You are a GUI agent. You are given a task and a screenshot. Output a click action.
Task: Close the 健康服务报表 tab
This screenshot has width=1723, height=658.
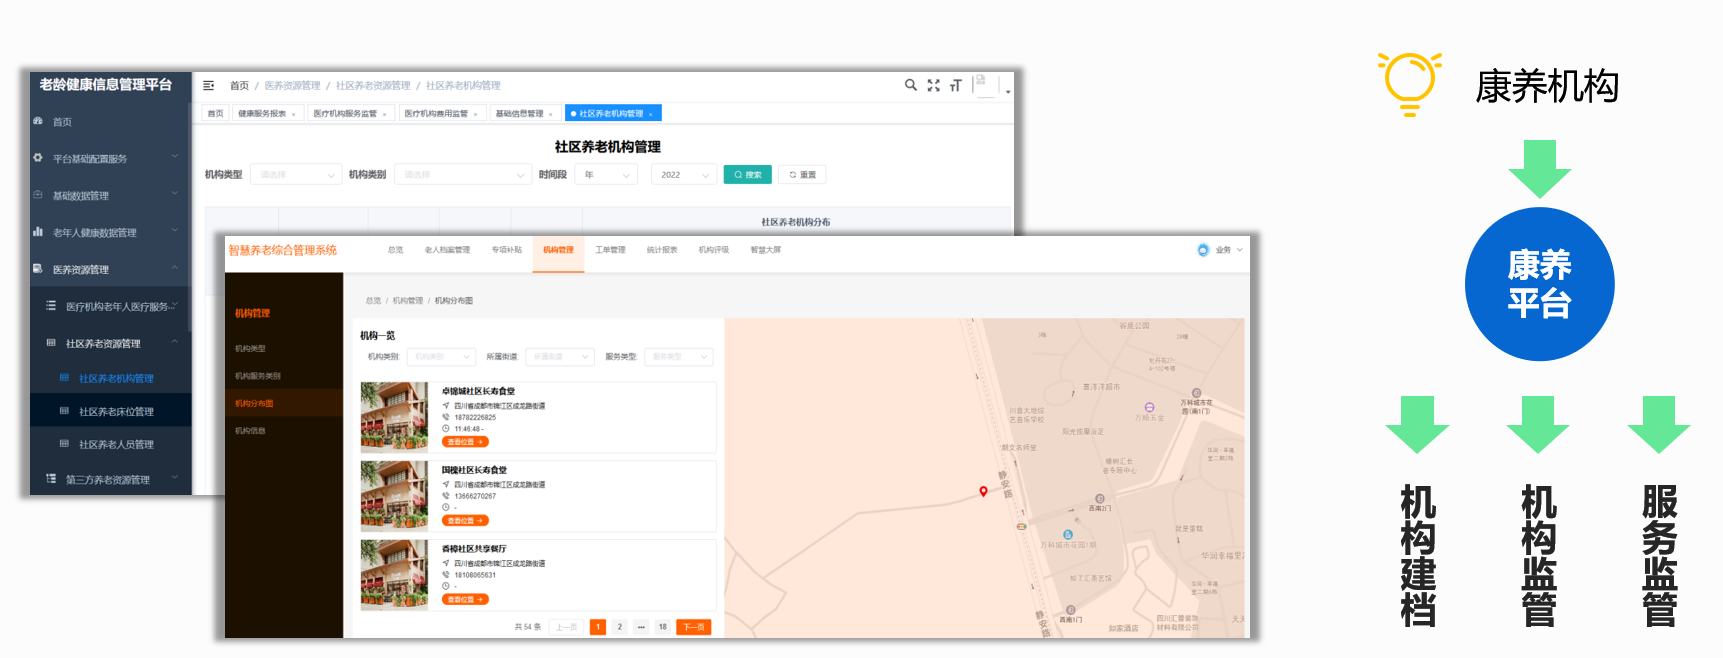coord(293,114)
